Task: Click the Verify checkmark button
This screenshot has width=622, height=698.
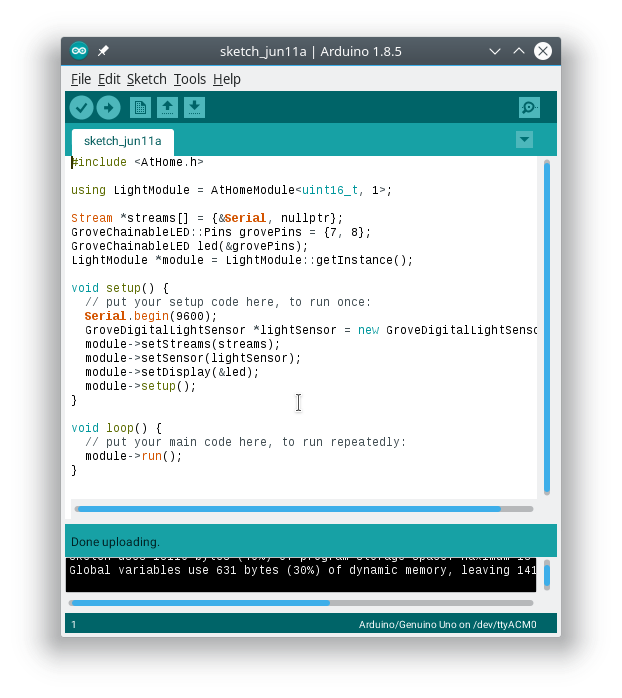Action: pos(81,108)
